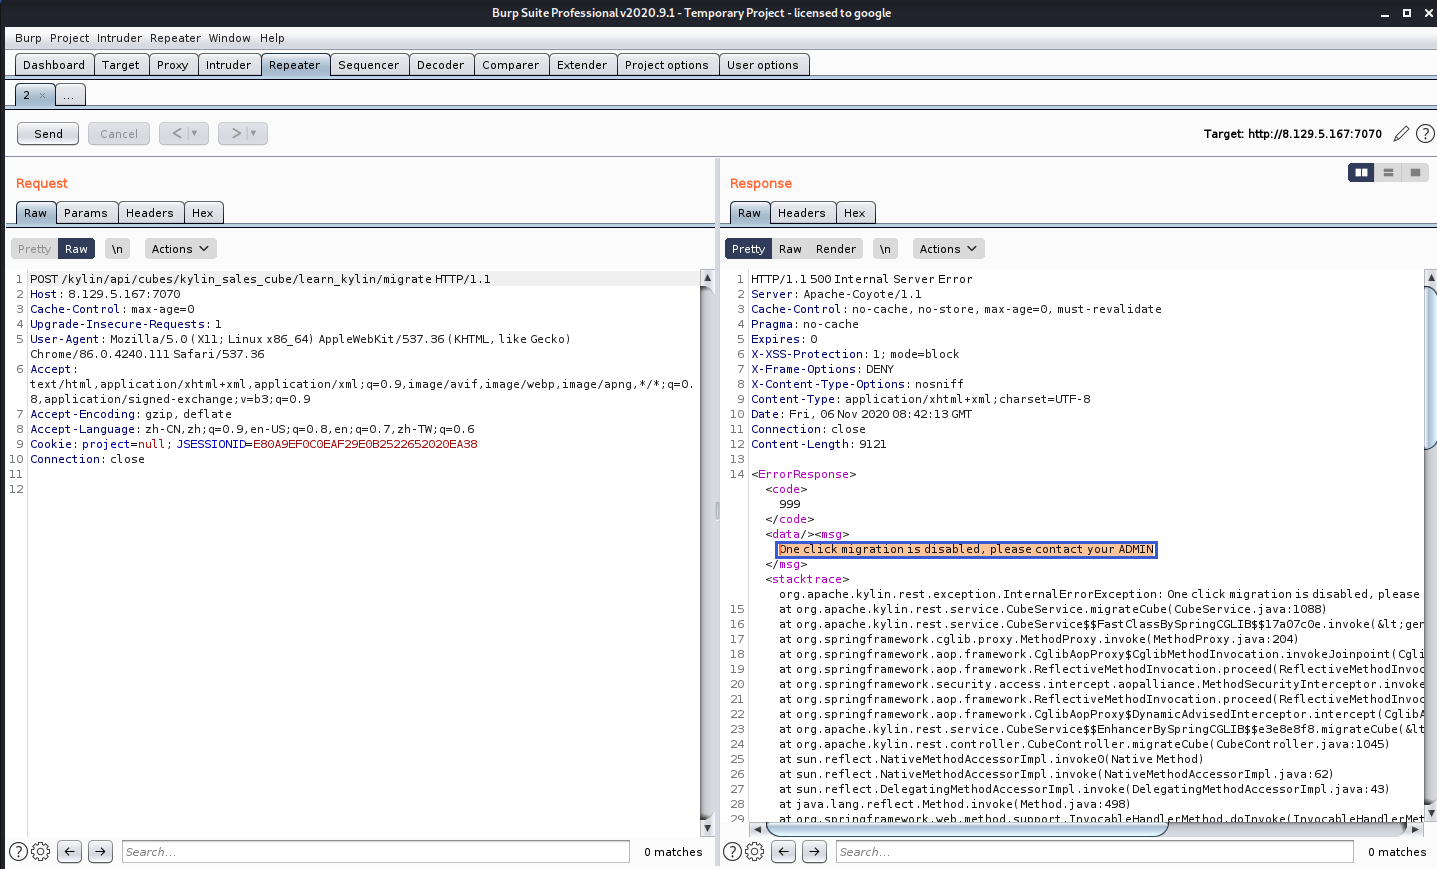Close Repeater tab number 2

(42, 96)
